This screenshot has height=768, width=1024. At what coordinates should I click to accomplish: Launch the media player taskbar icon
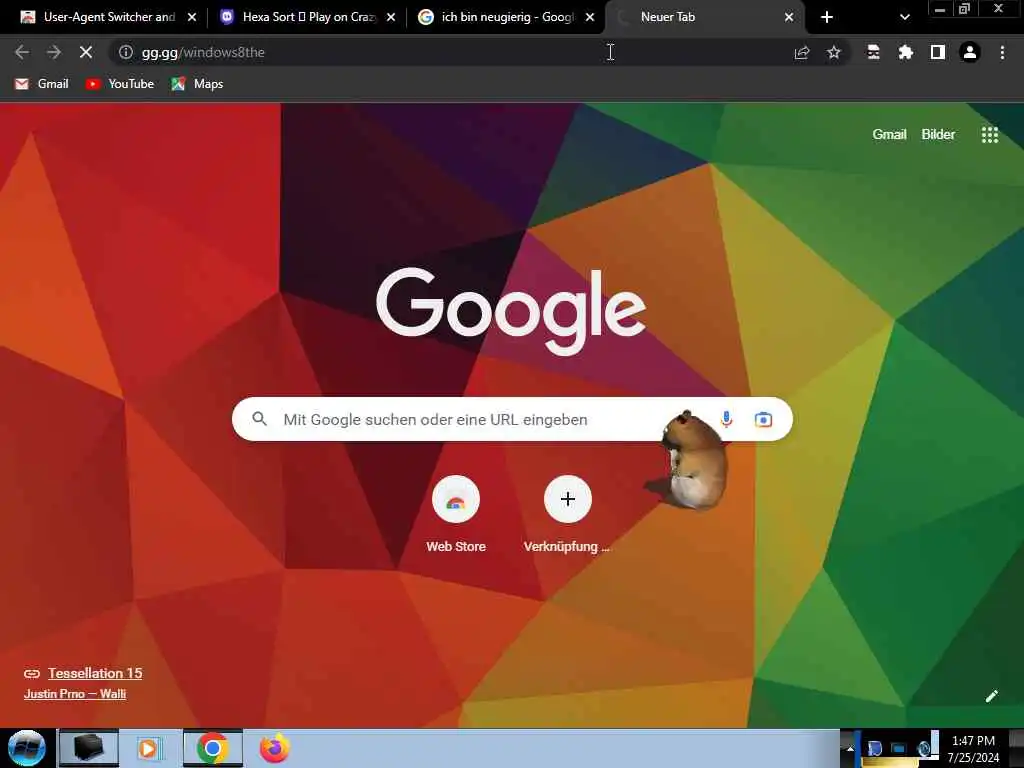point(150,748)
